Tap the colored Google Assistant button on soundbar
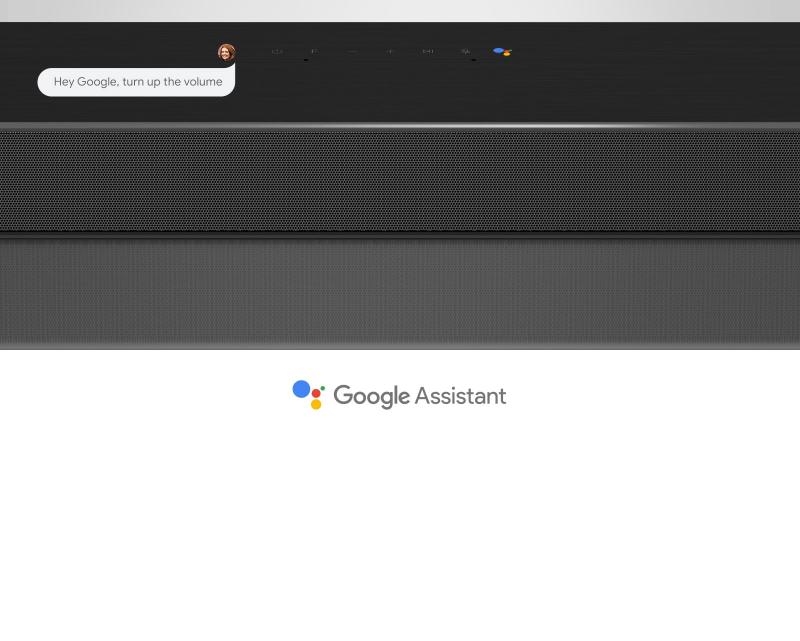Screen dimensions: 800x641 503,52
